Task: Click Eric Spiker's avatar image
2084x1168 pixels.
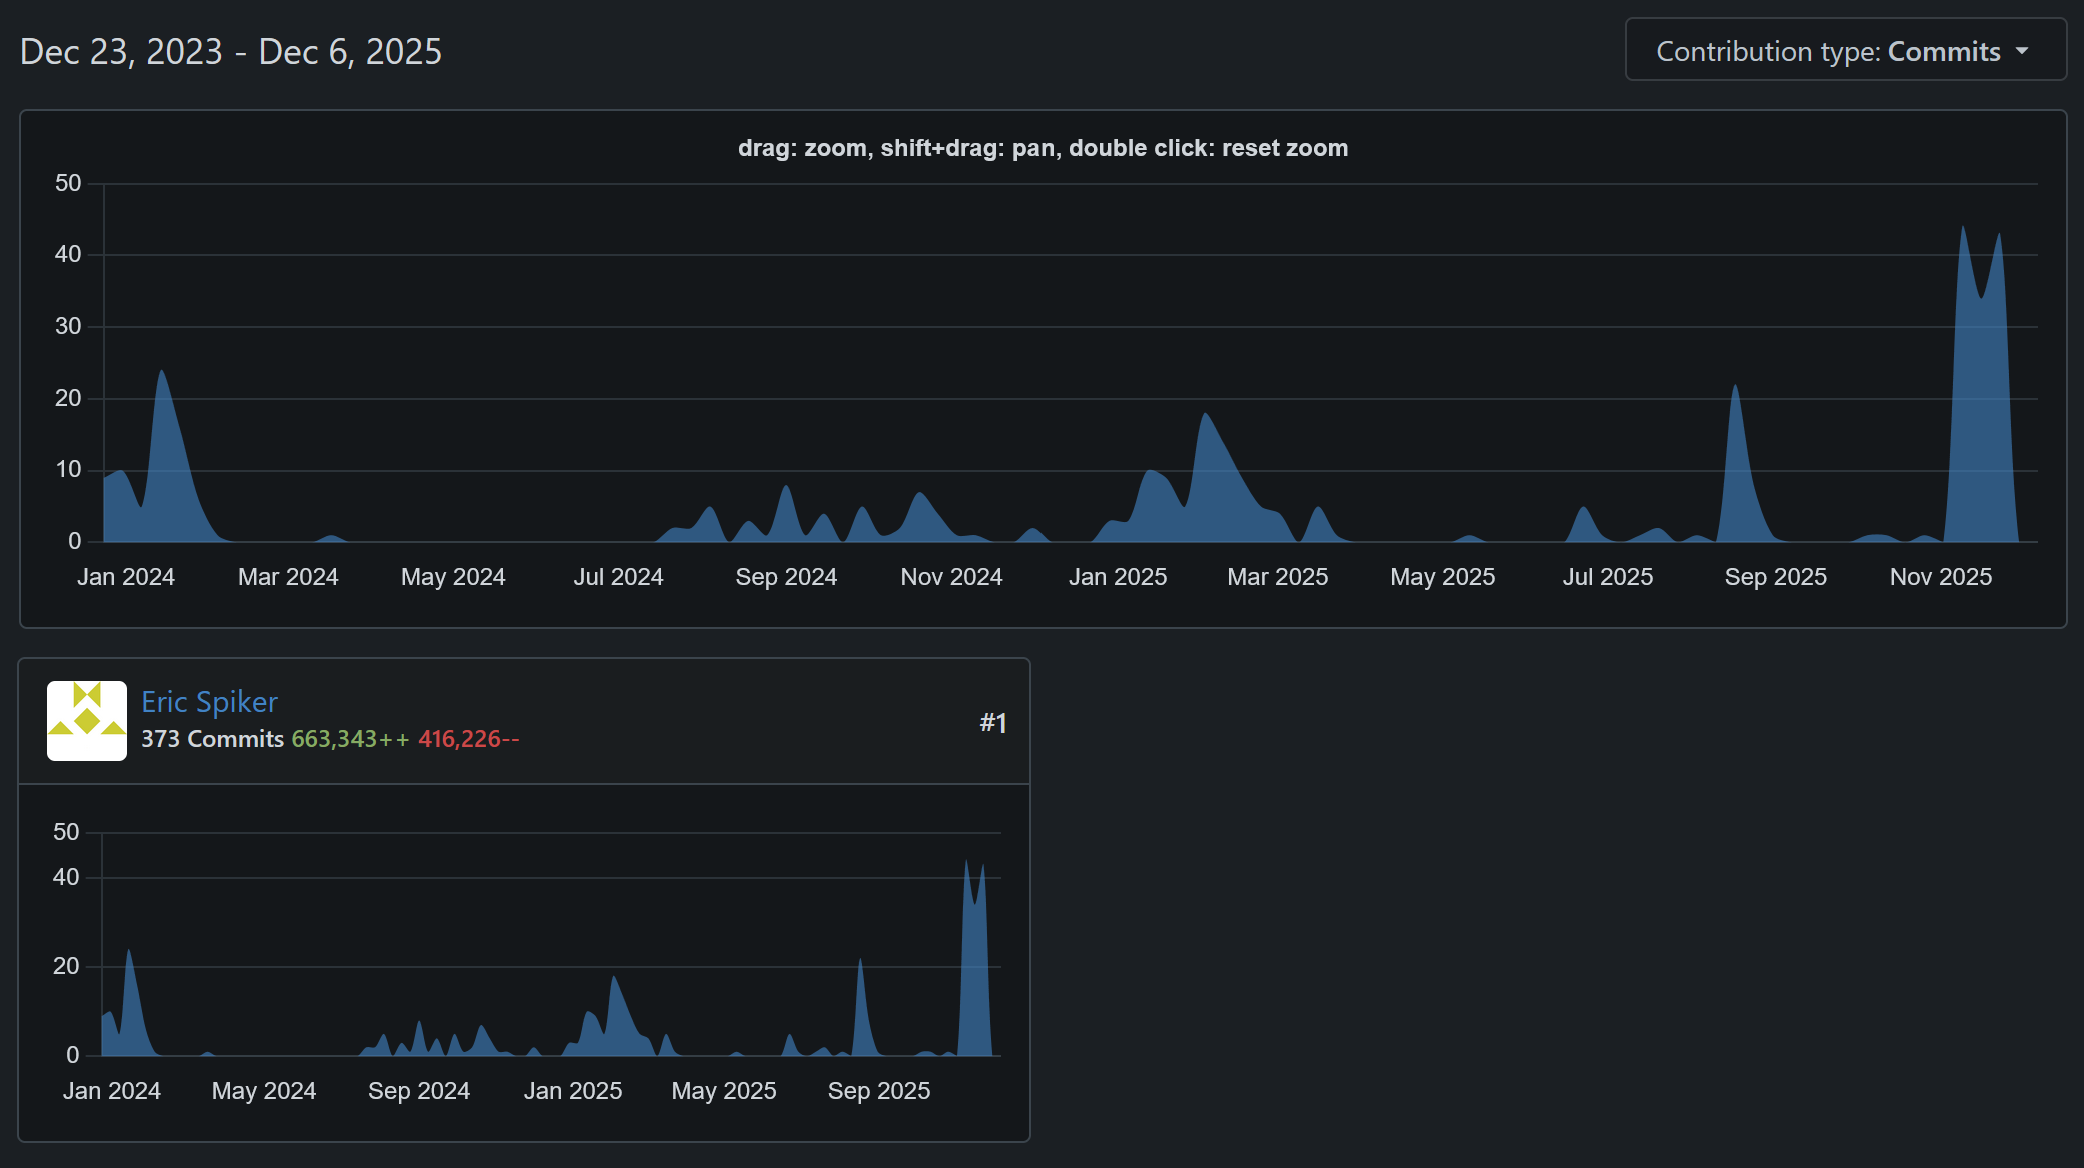Action: (x=87, y=721)
